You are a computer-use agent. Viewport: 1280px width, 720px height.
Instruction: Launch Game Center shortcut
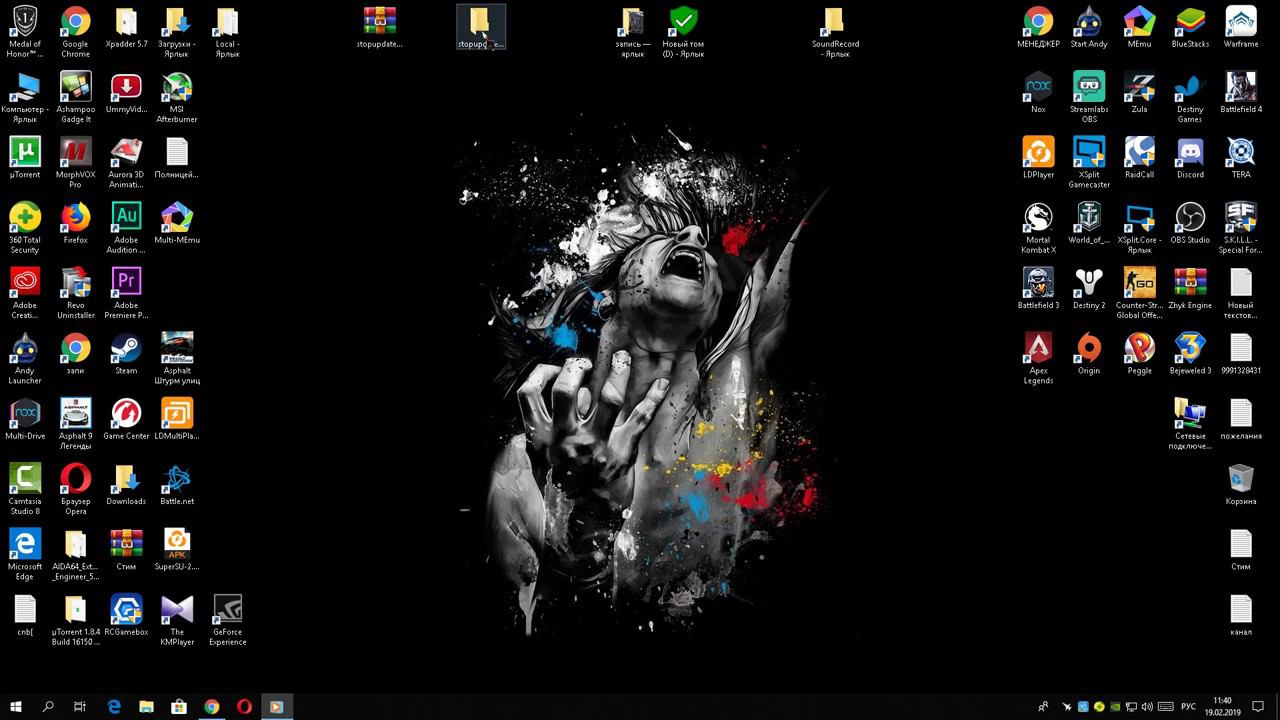pos(126,419)
